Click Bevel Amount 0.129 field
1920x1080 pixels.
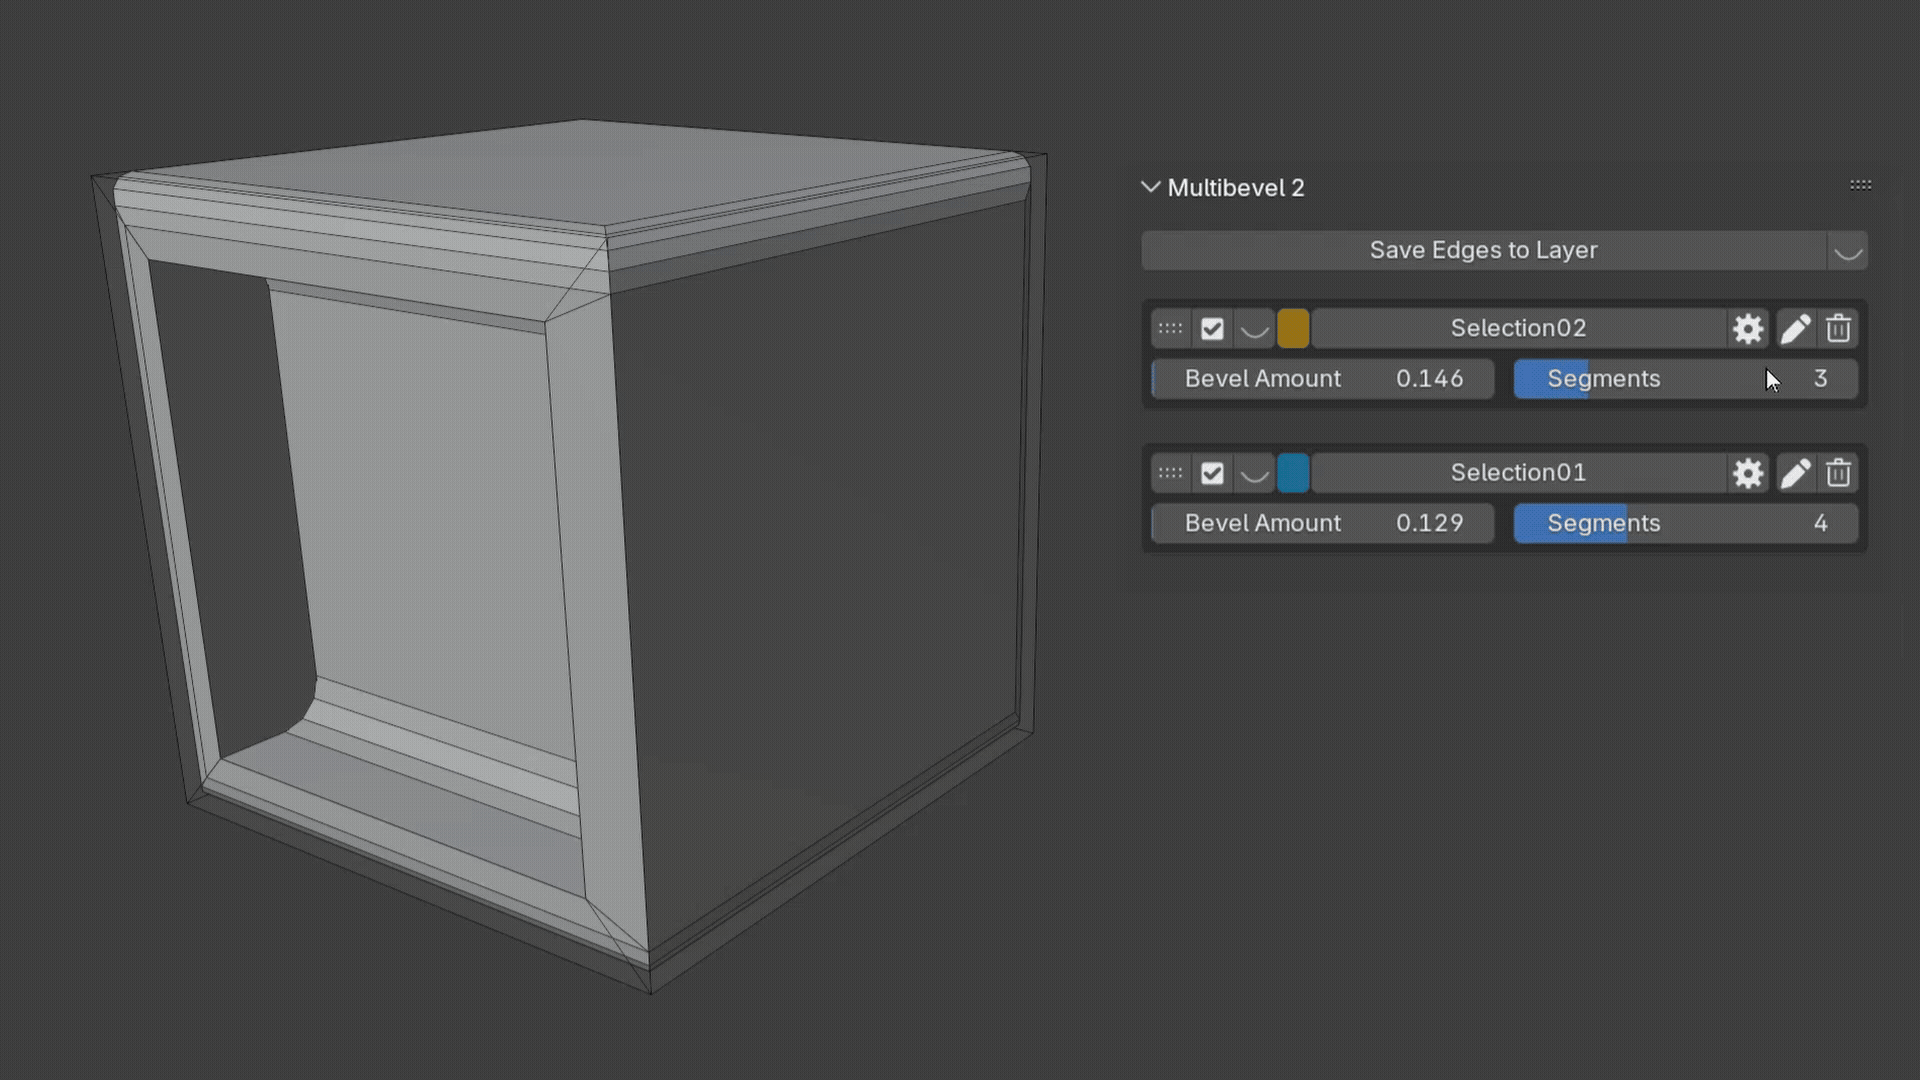(x=1322, y=523)
